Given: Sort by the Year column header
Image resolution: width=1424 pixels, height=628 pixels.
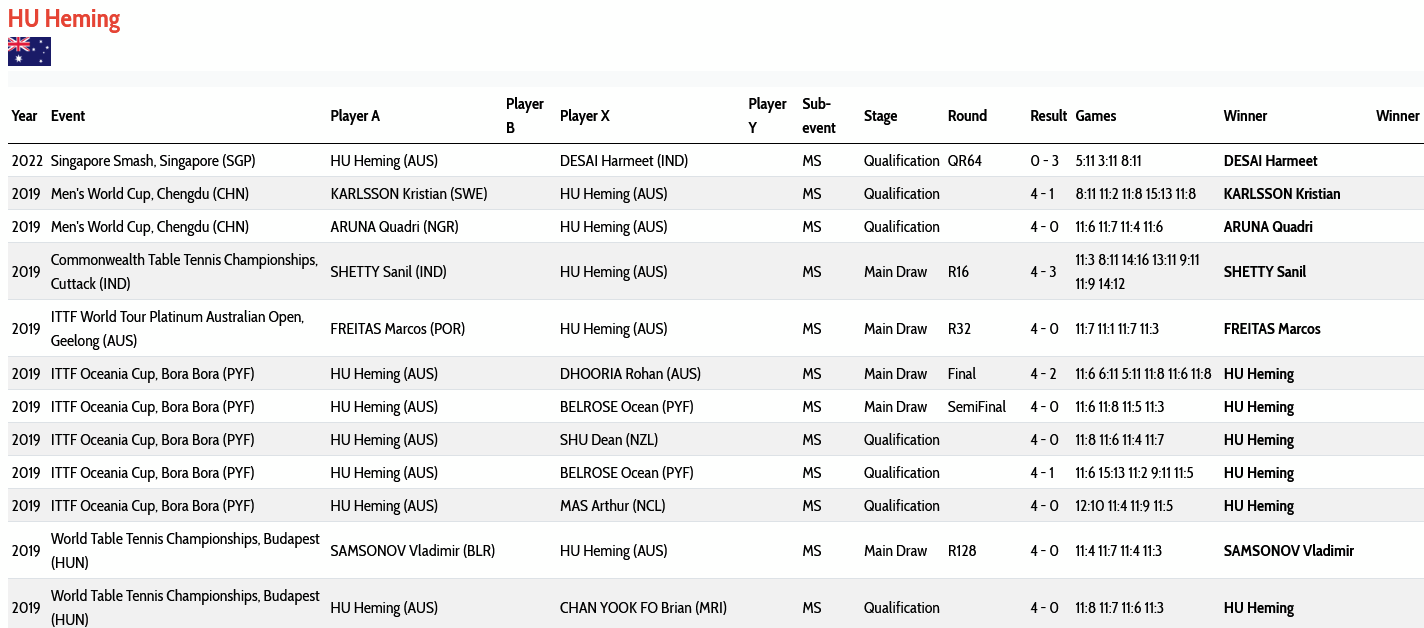Looking at the screenshot, I should [25, 116].
